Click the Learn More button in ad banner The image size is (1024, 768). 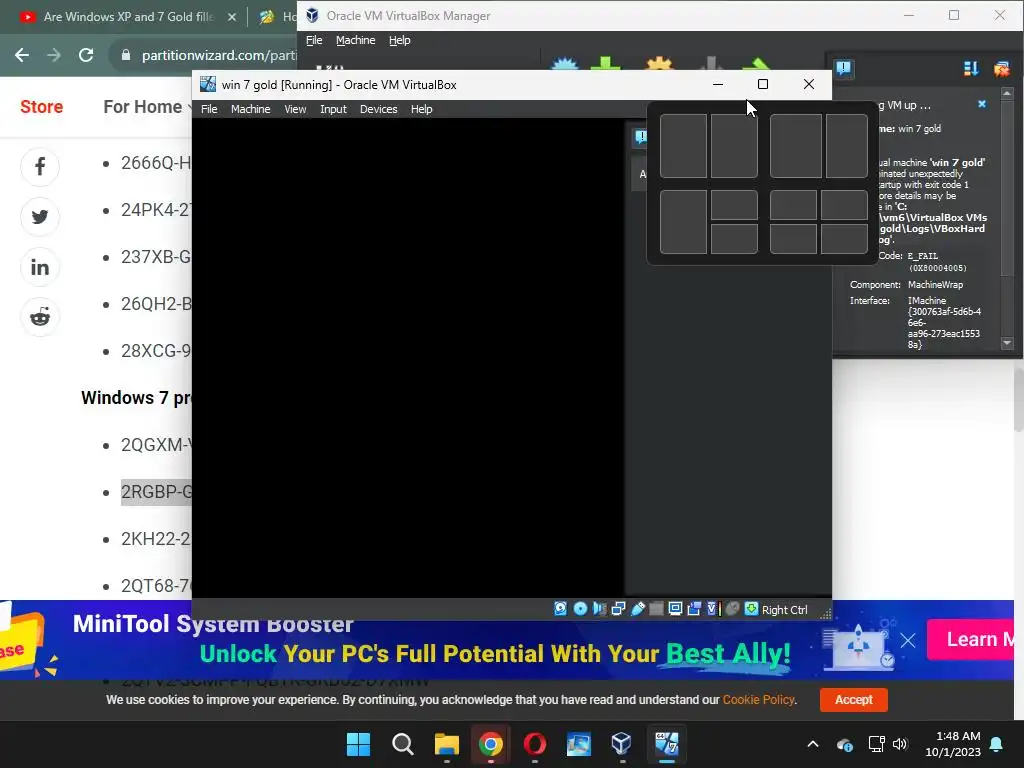(970, 639)
